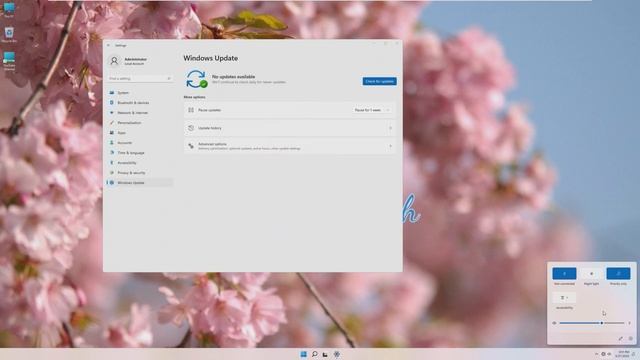The width and height of the screenshot is (640, 360).
Task: Open the Administrator account profile
Action: 128,61
